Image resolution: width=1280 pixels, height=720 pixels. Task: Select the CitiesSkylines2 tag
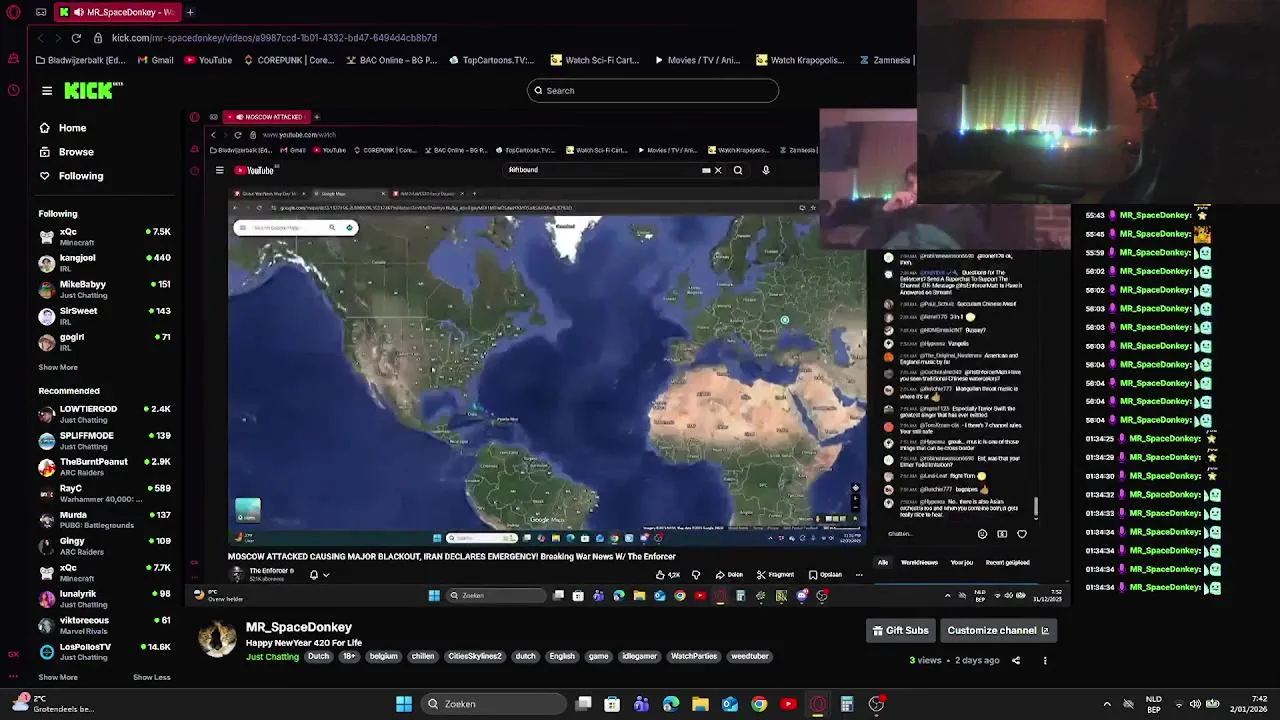tap(475, 657)
